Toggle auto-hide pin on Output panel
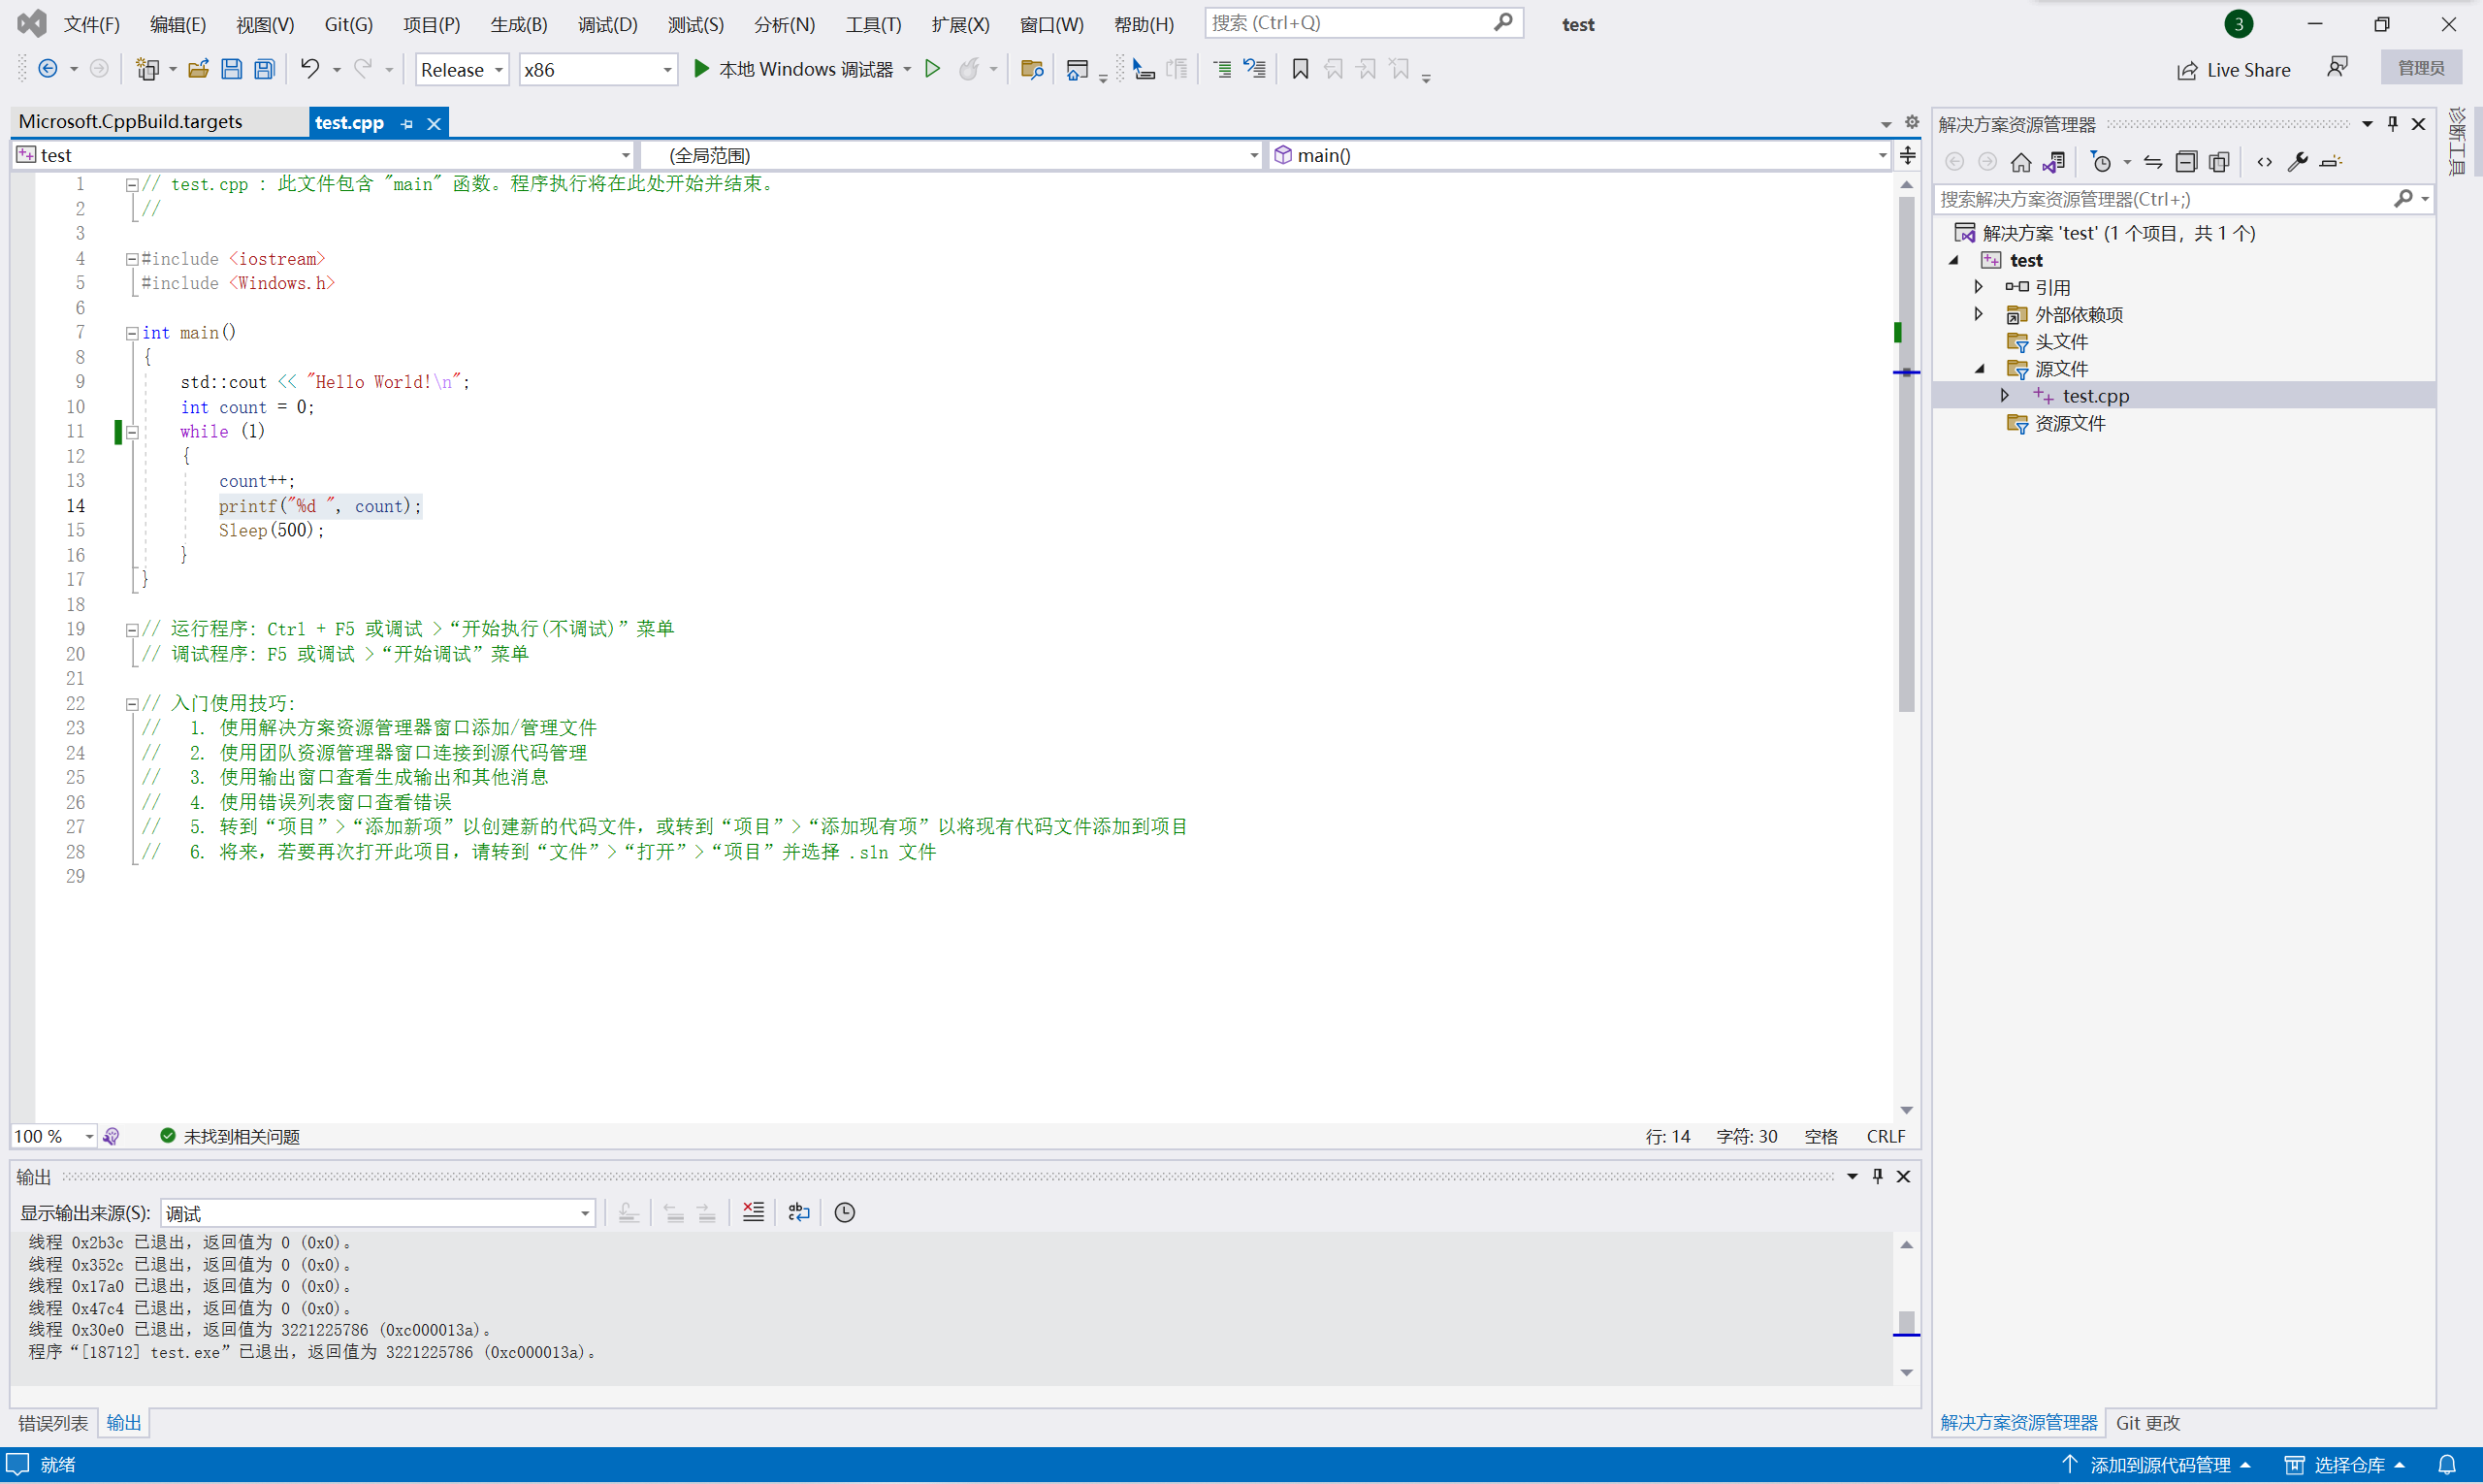Screen dimensions: 2483x1484 1877,1176
